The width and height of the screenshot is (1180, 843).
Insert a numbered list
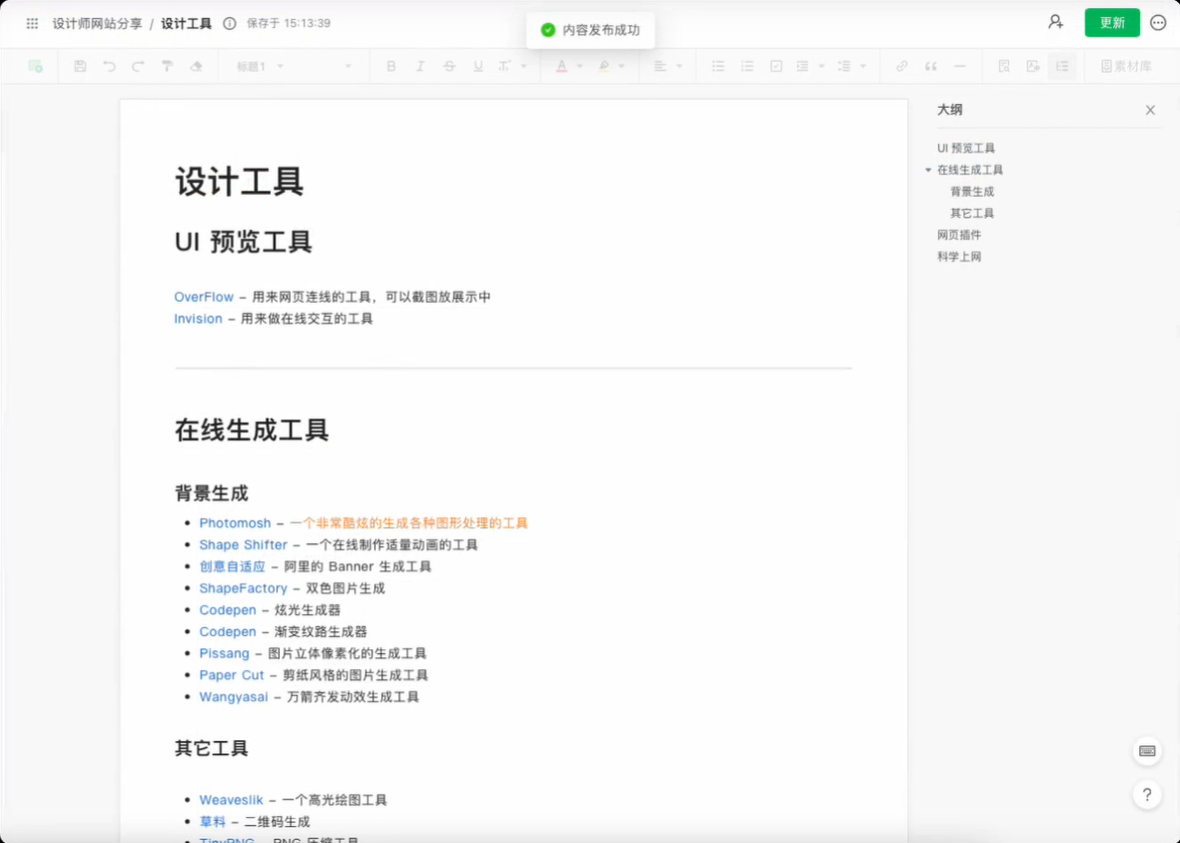tap(747, 66)
